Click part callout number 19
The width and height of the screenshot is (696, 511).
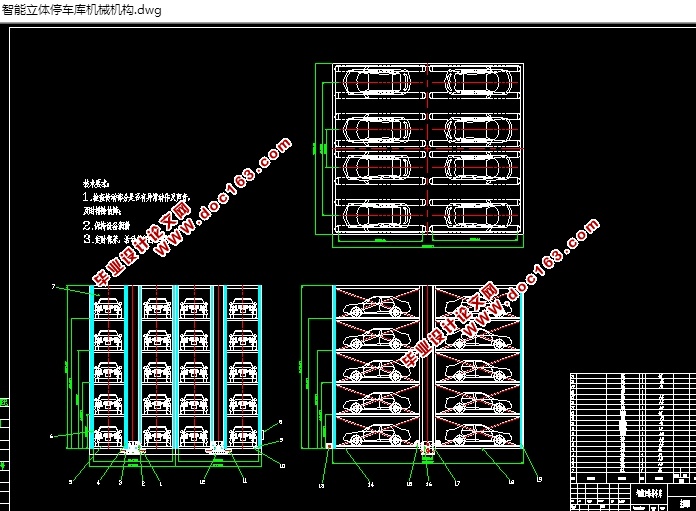tap(539, 479)
